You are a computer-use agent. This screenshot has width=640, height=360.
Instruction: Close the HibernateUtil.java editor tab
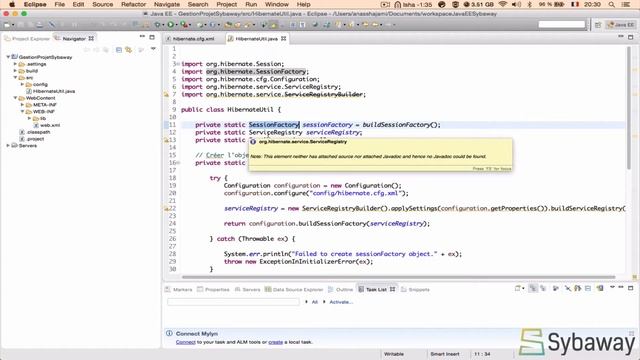click(283, 38)
